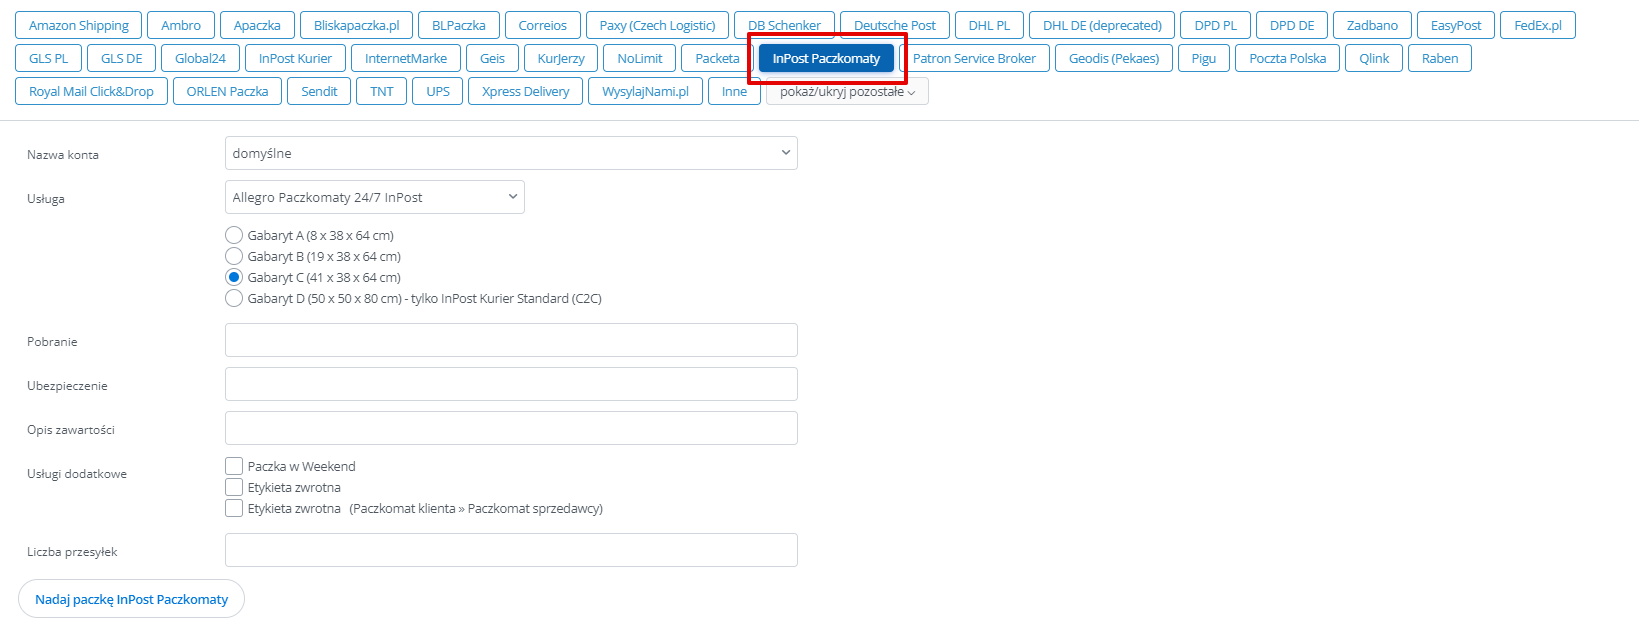
Task: Select the Geis carrier
Action: tap(492, 58)
